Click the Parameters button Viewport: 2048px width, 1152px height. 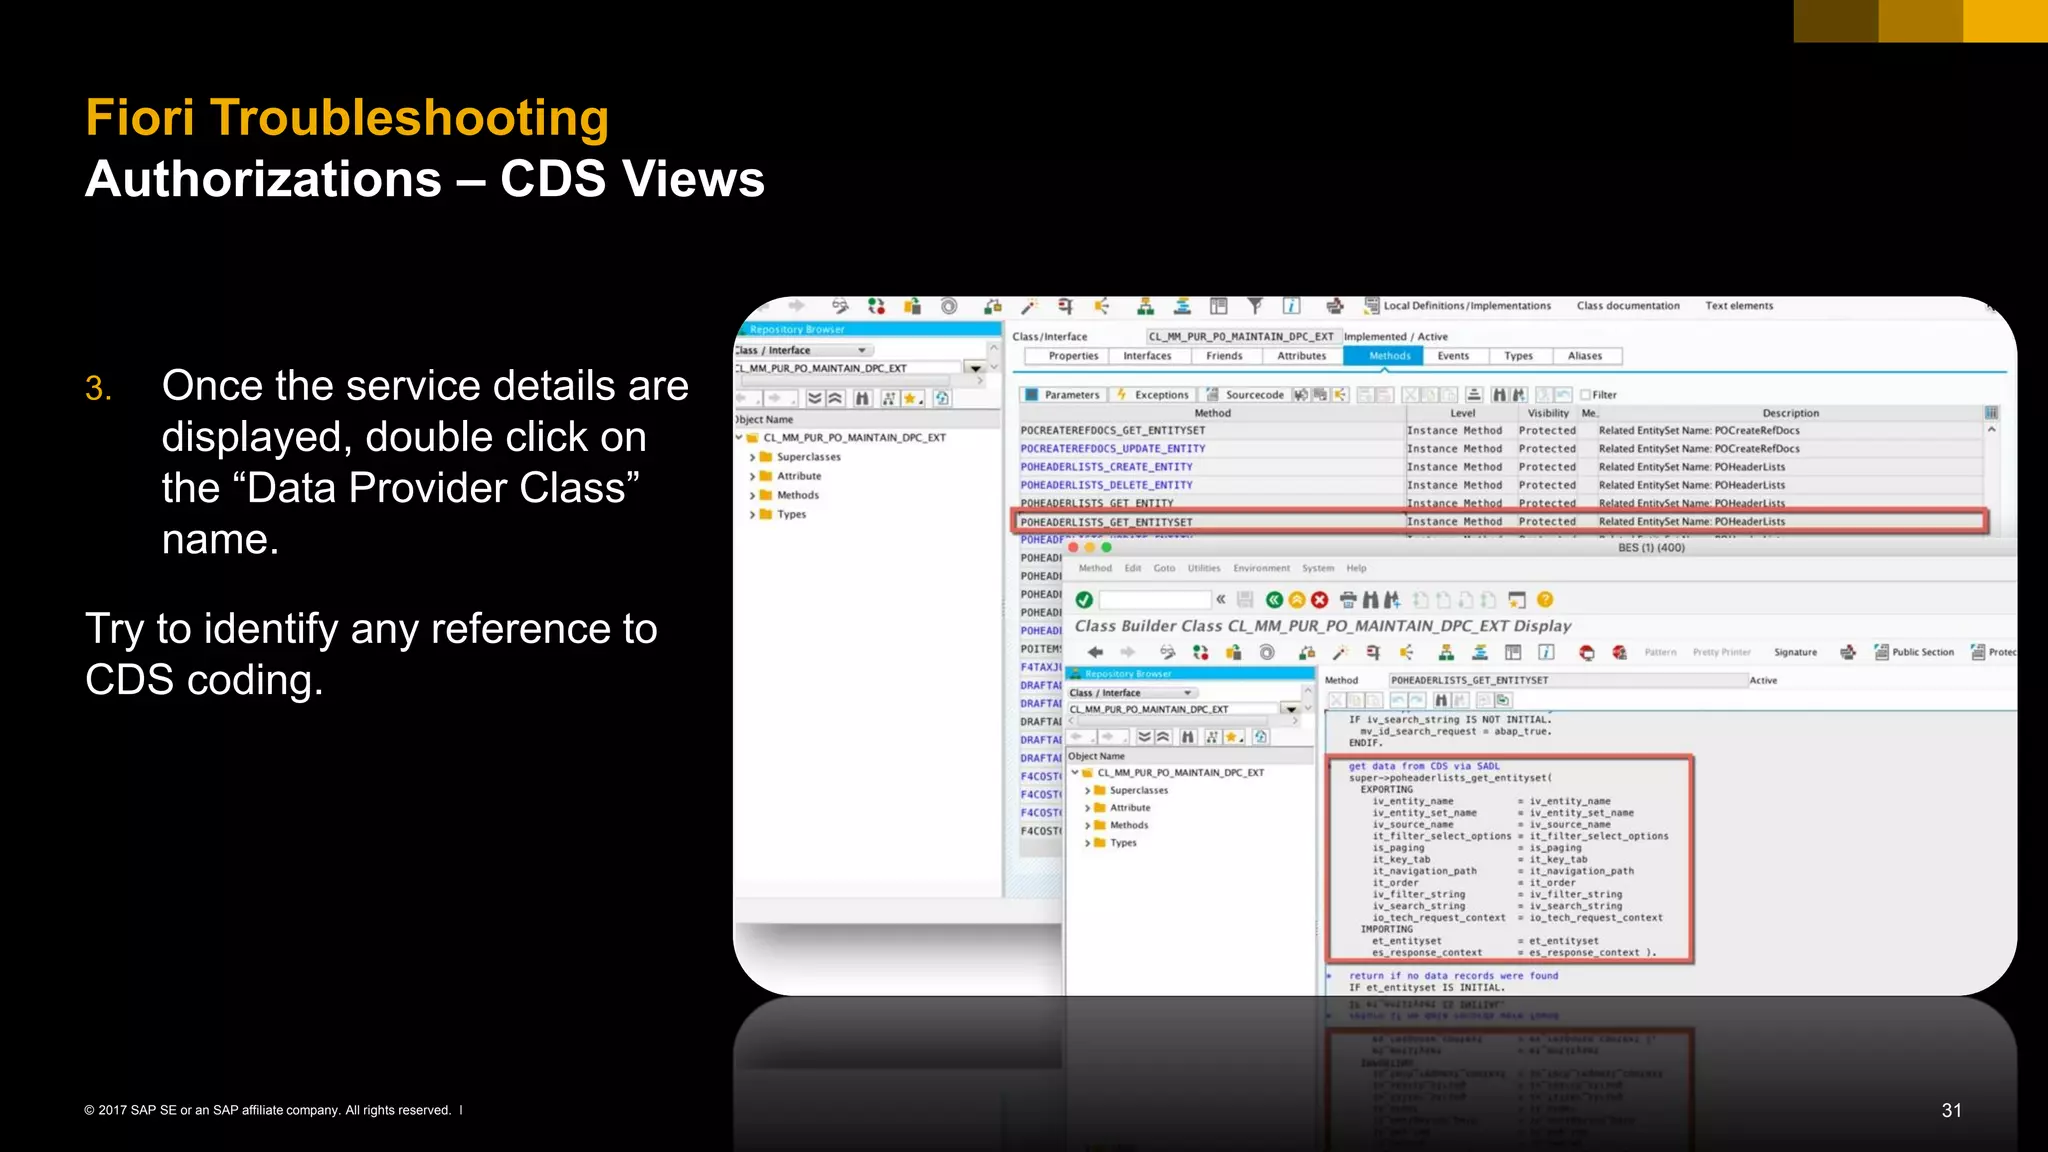[1063, 395]
